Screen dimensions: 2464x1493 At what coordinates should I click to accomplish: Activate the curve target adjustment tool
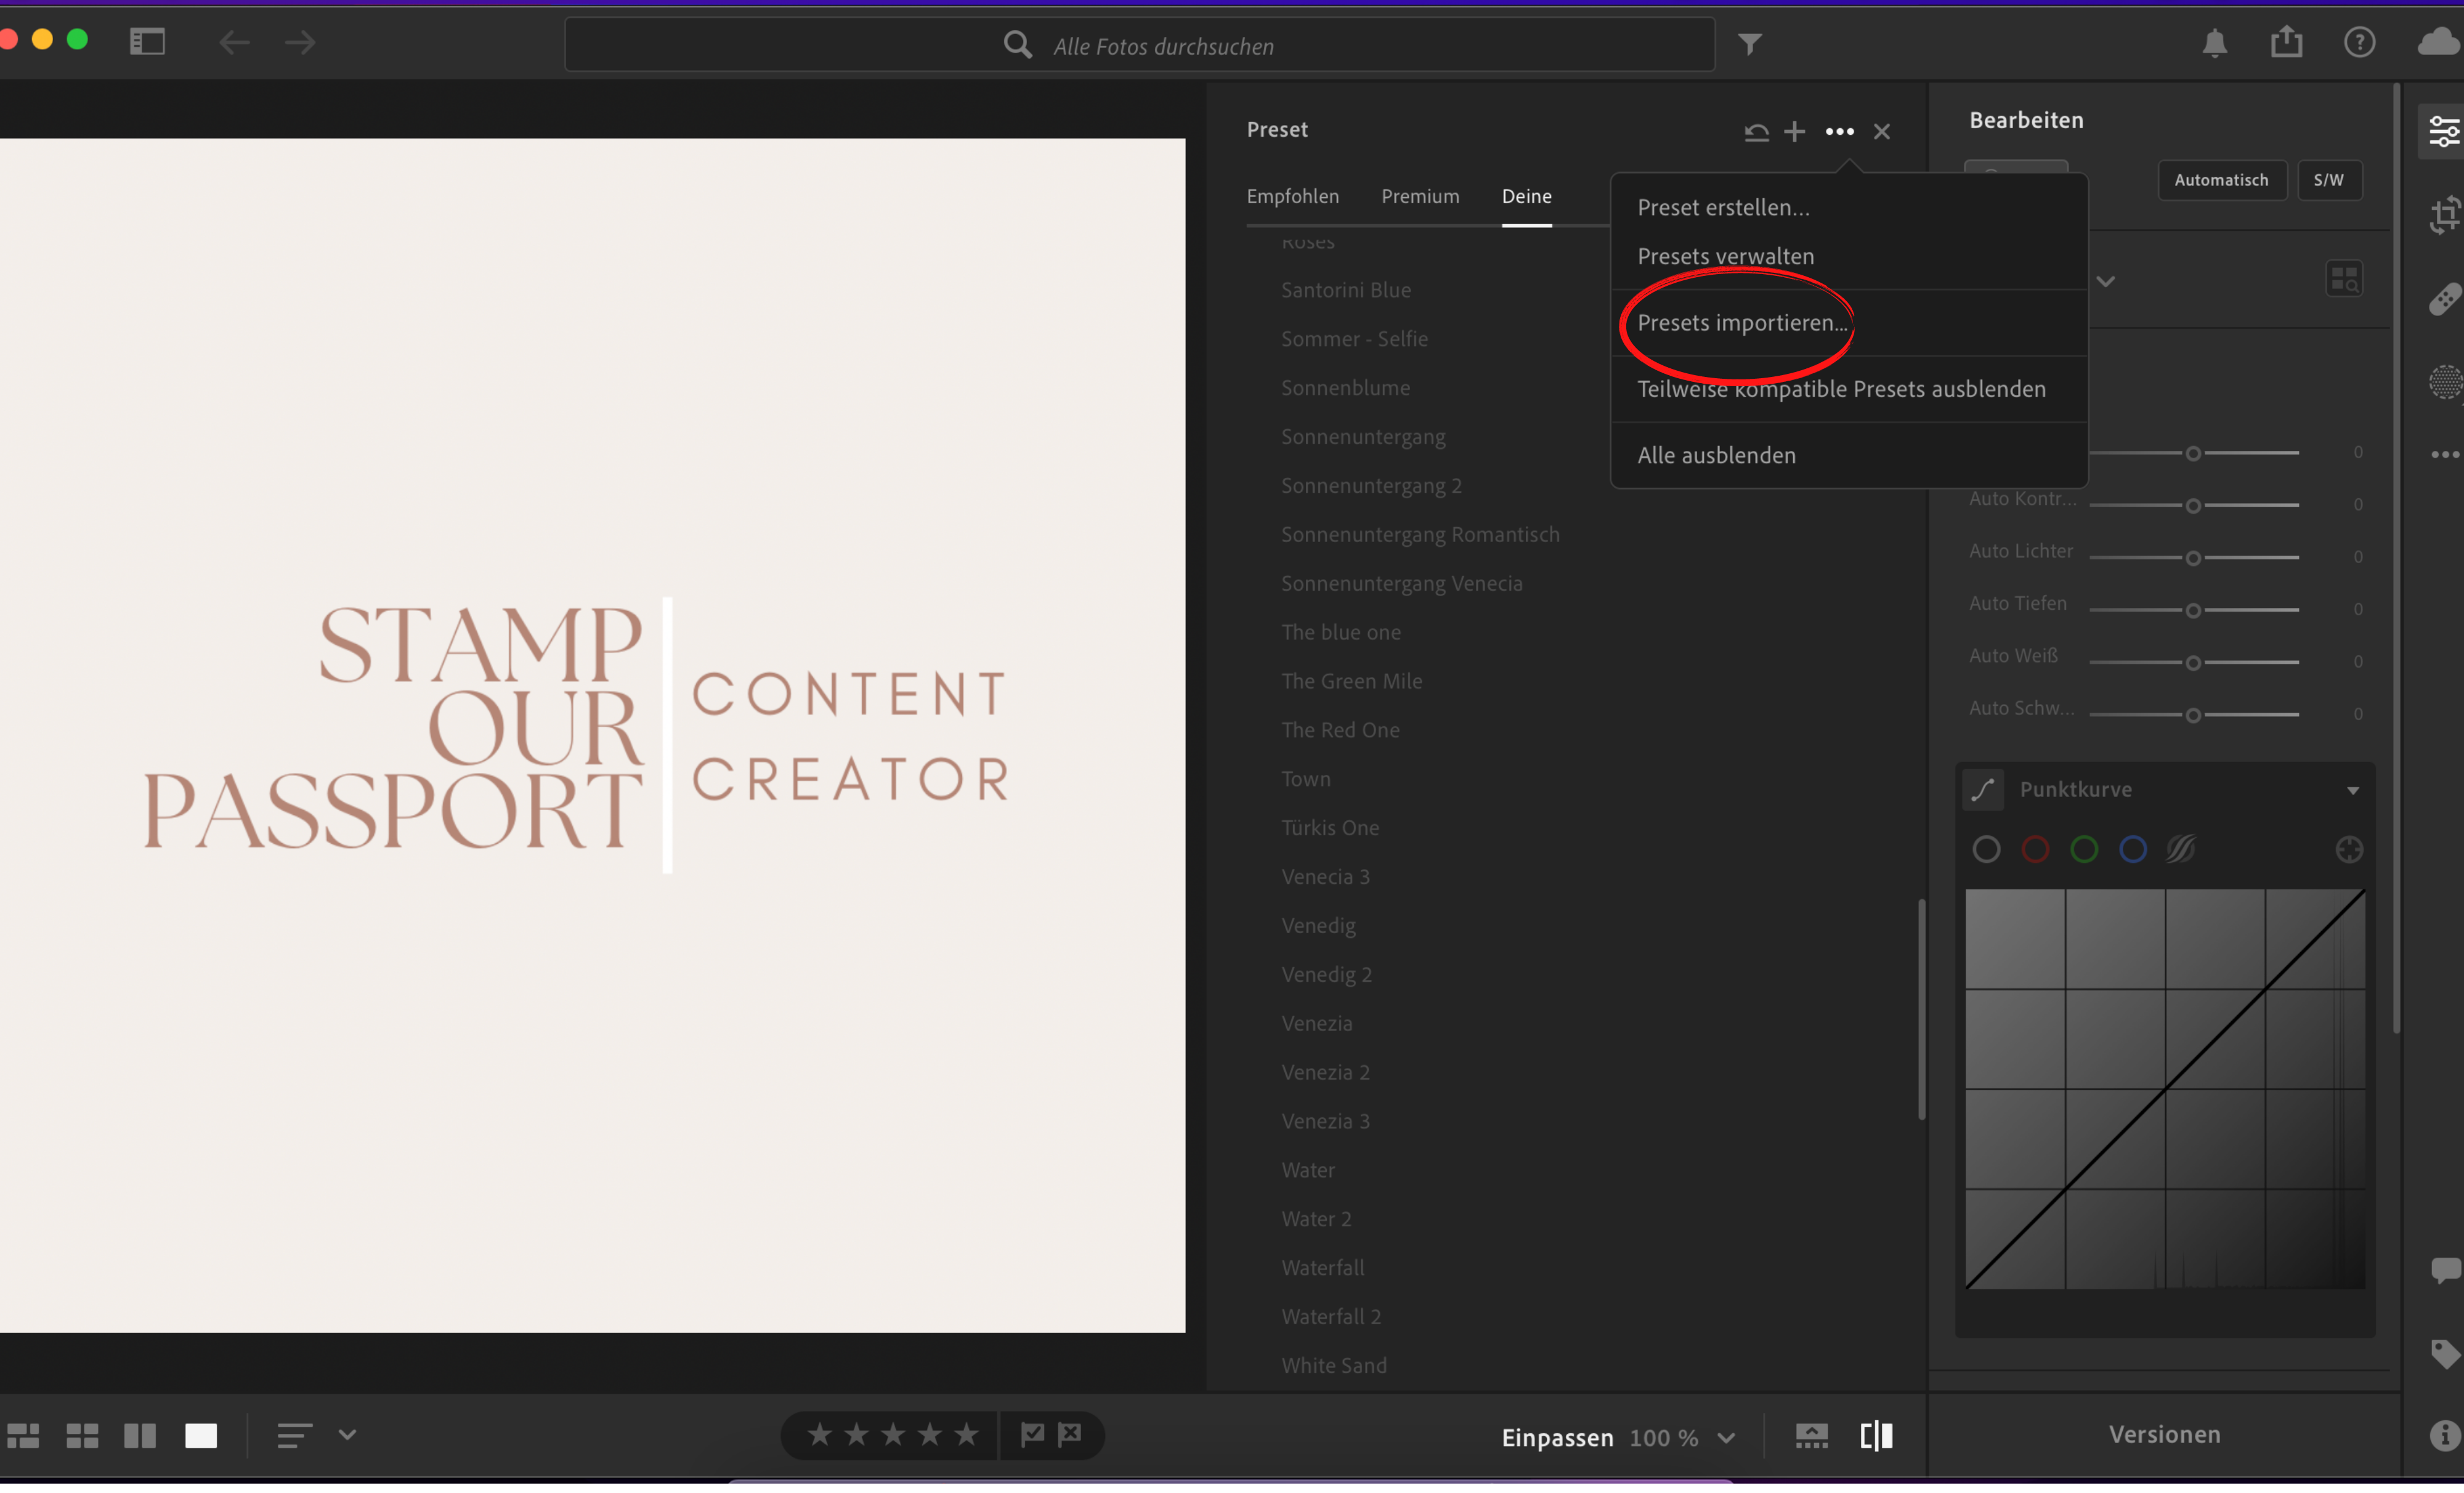click(x=2349, y=850)
